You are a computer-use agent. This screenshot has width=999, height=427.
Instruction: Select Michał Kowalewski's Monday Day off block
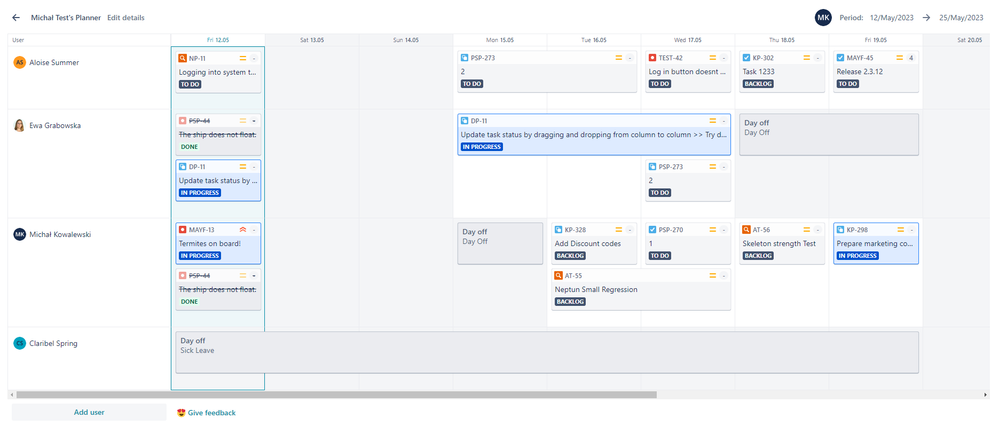point(500,243)
